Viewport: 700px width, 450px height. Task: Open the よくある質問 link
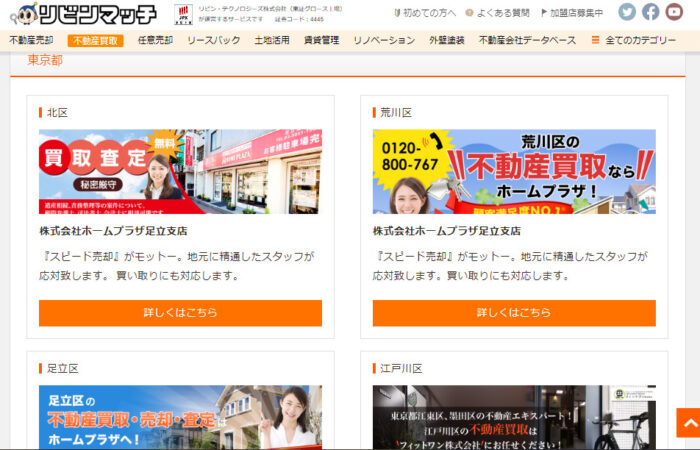[497, 13]
